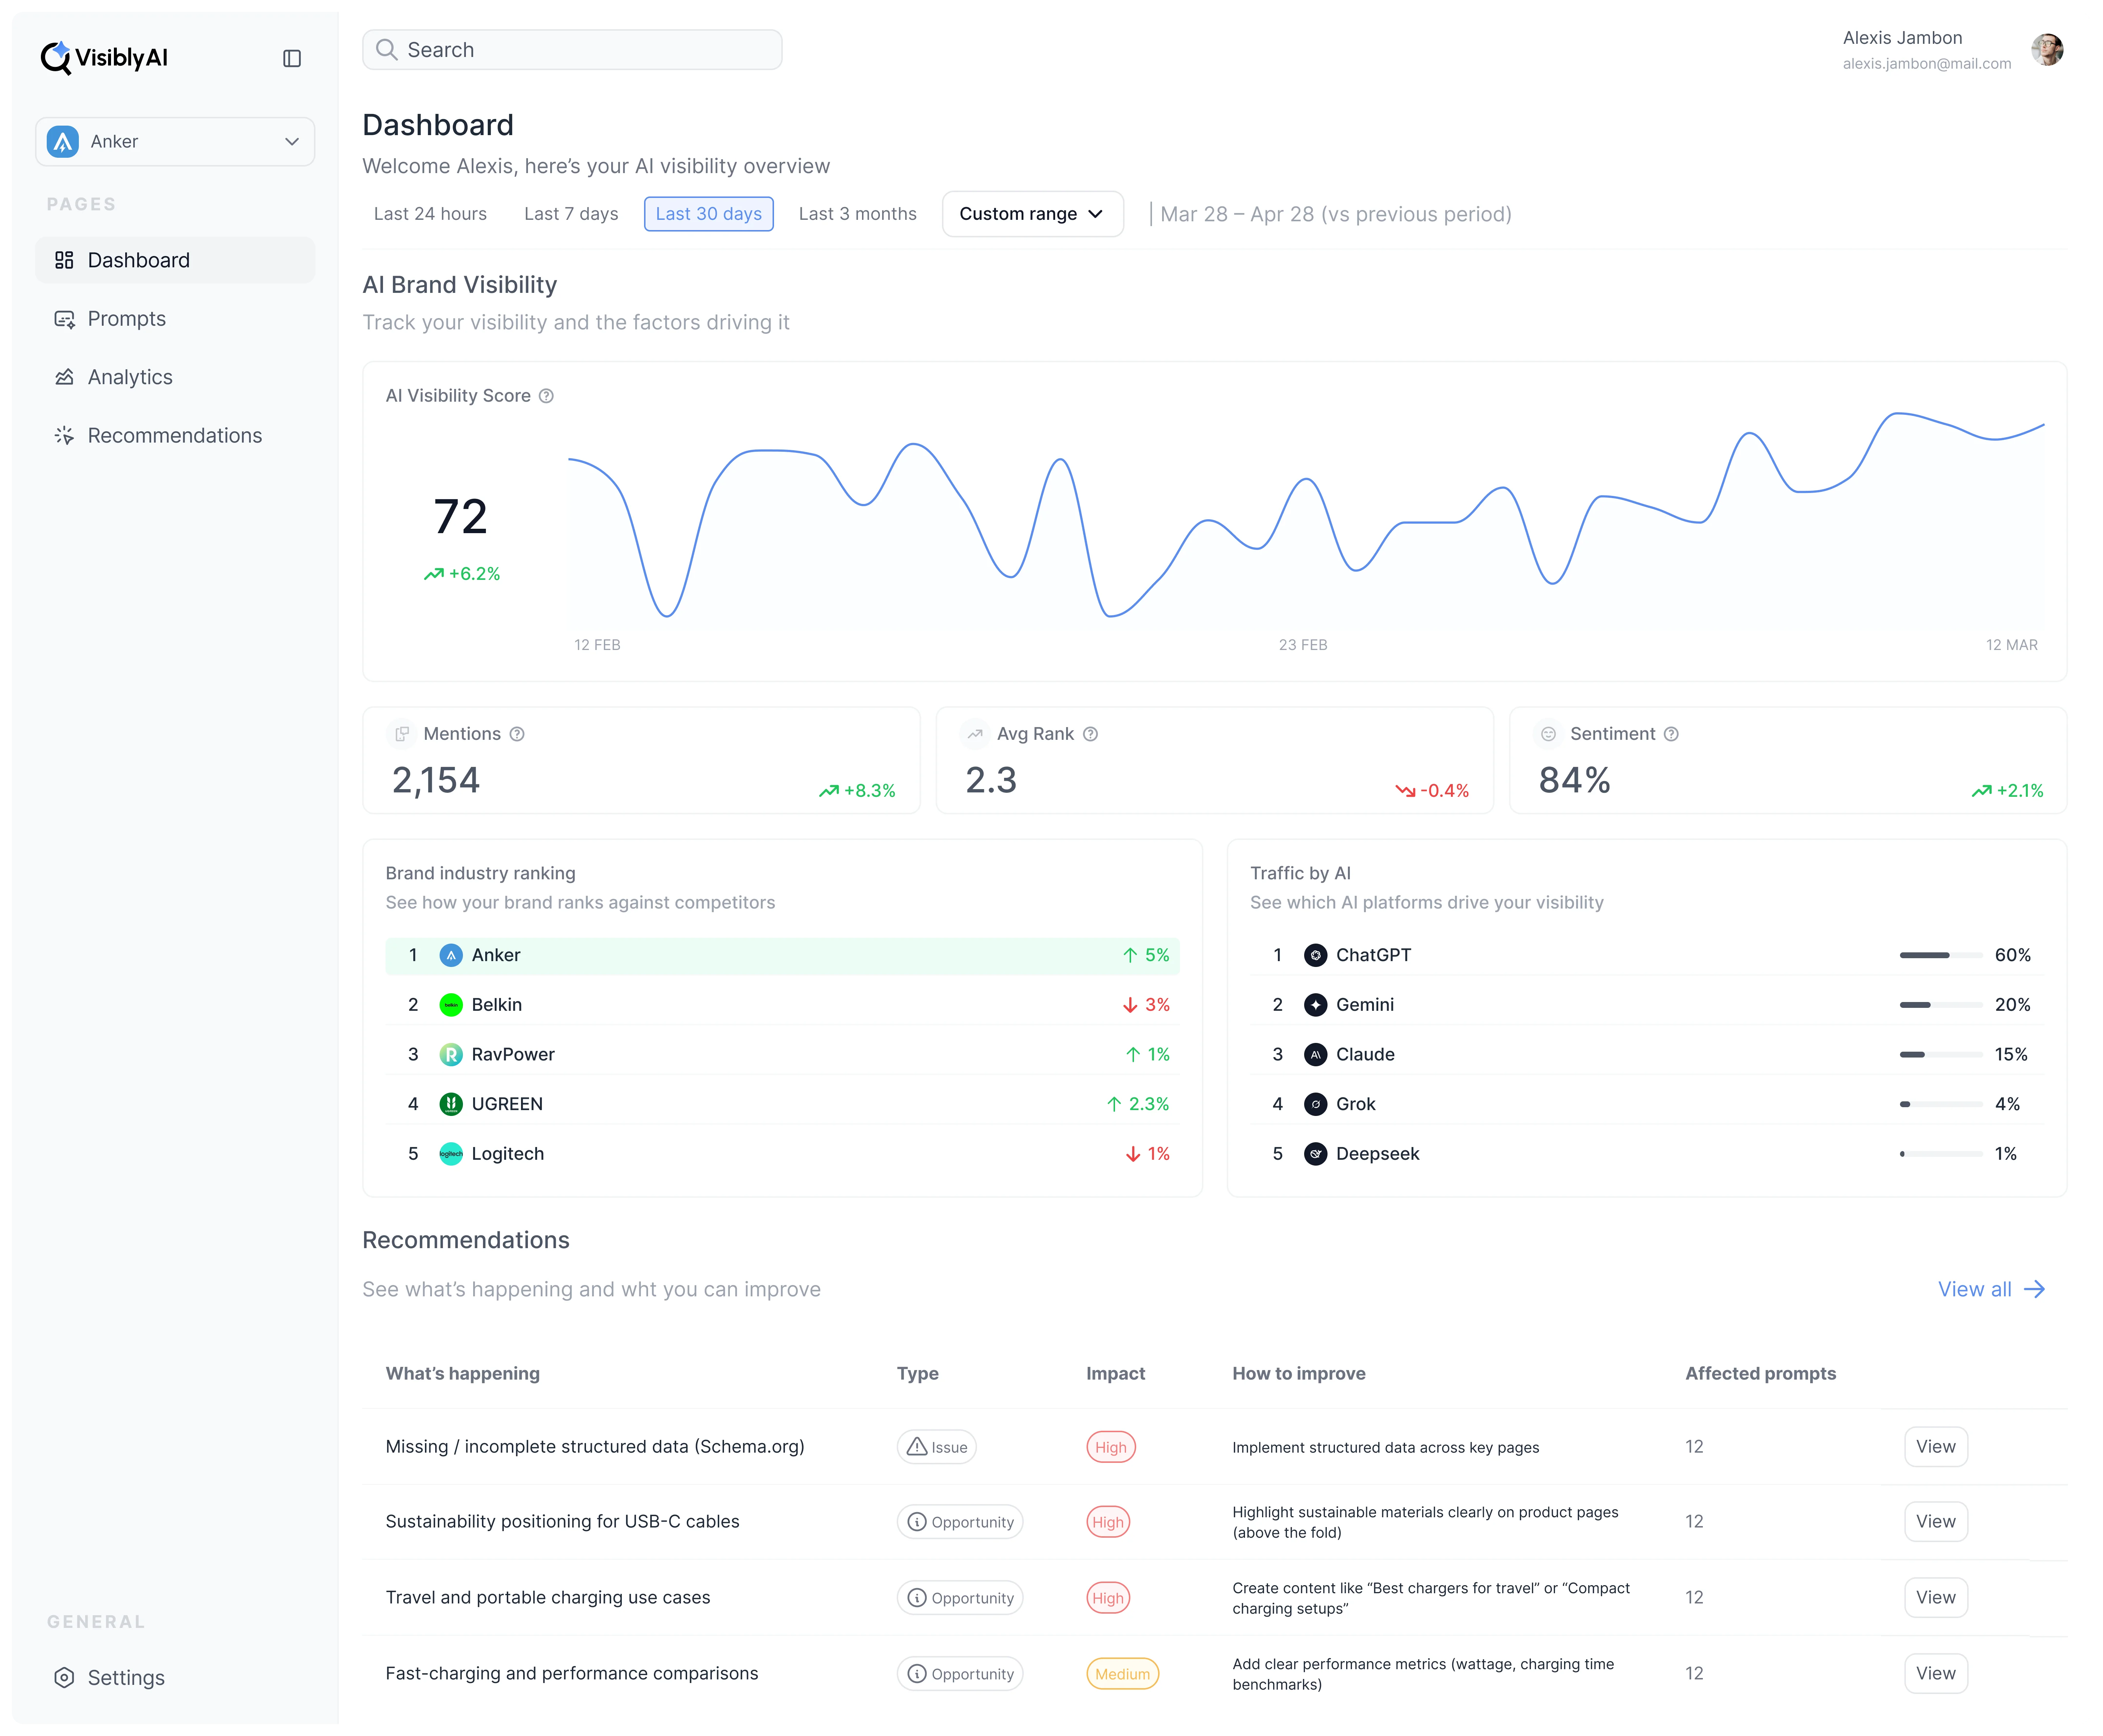Image resolution: width=2103 pixels, height=1736 pixels.
Task: Click the Prompts sidebar icon
Action: (x=64, y=319)
